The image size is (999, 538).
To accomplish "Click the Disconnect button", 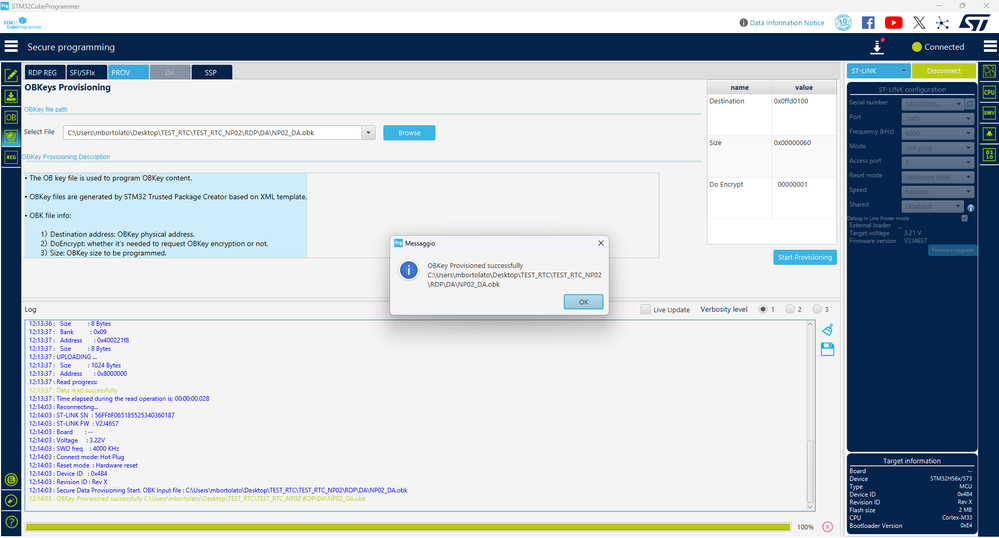I will click(944, 71).
